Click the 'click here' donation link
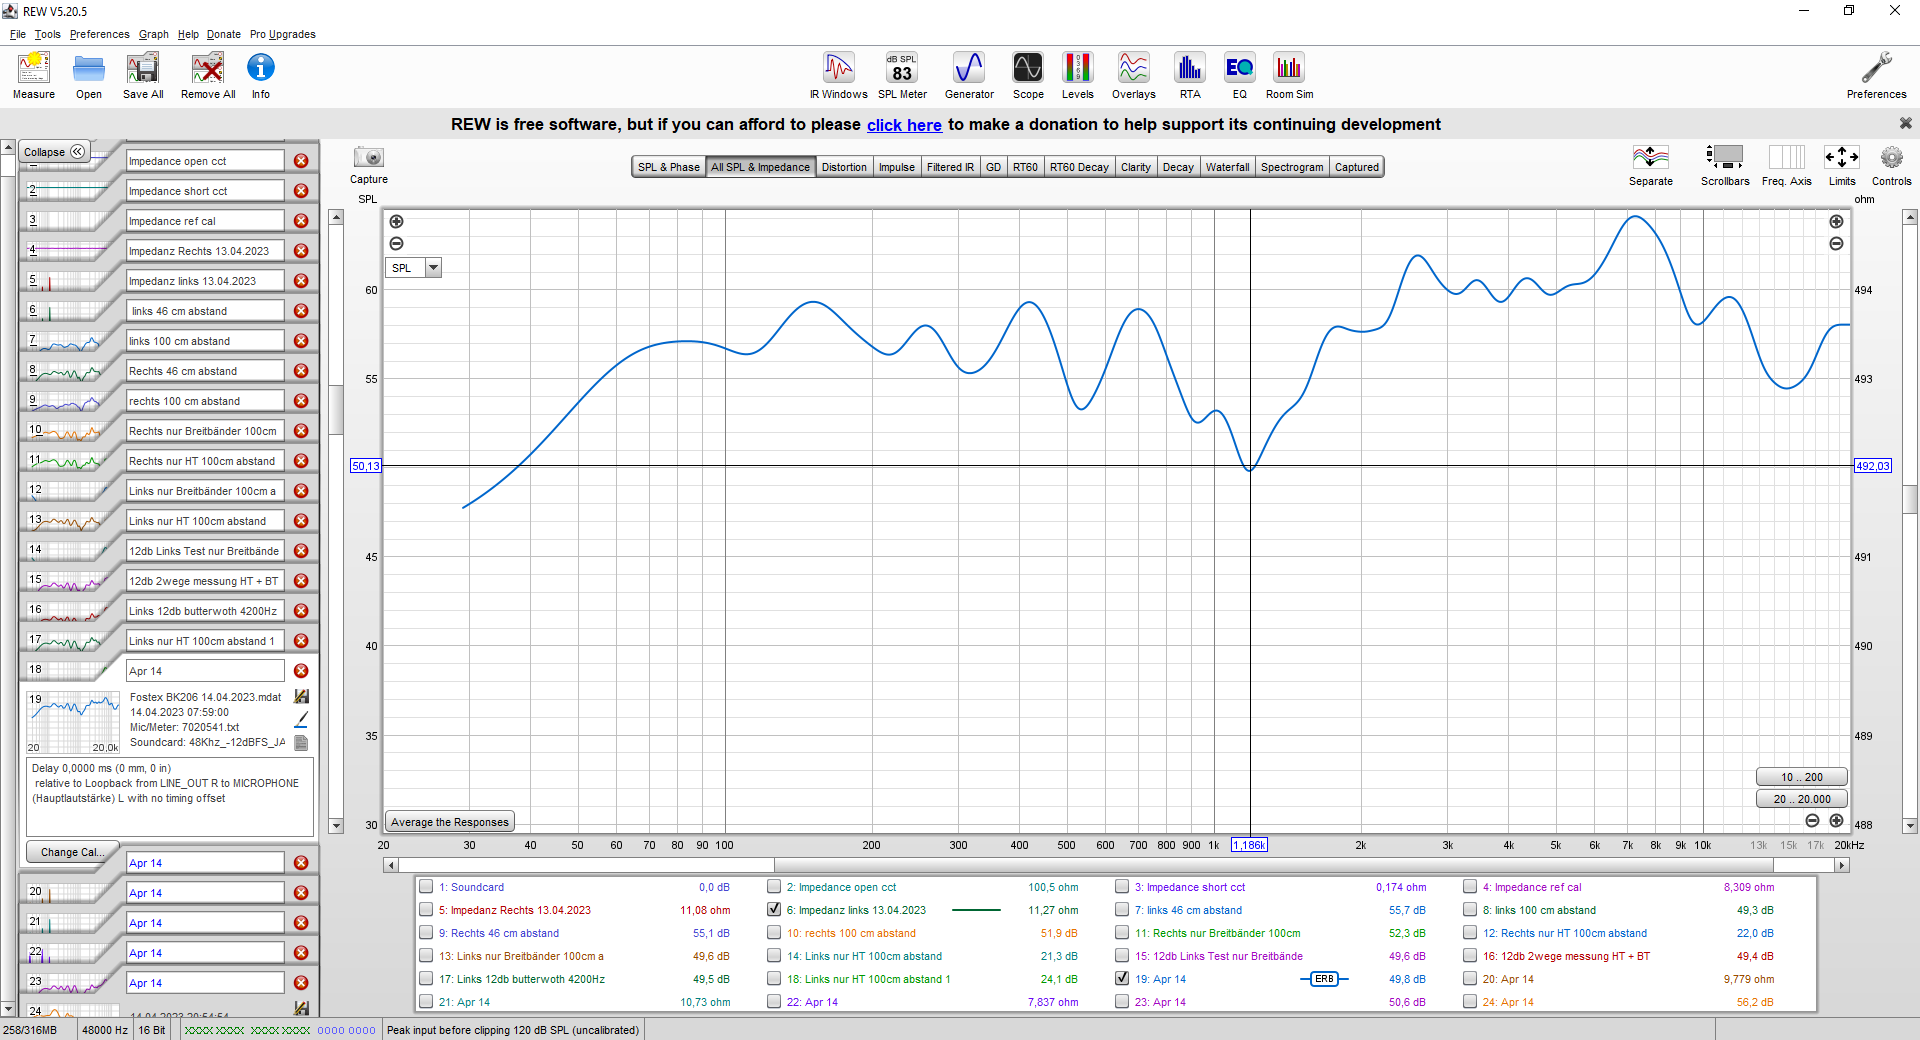 coord(904,125)
